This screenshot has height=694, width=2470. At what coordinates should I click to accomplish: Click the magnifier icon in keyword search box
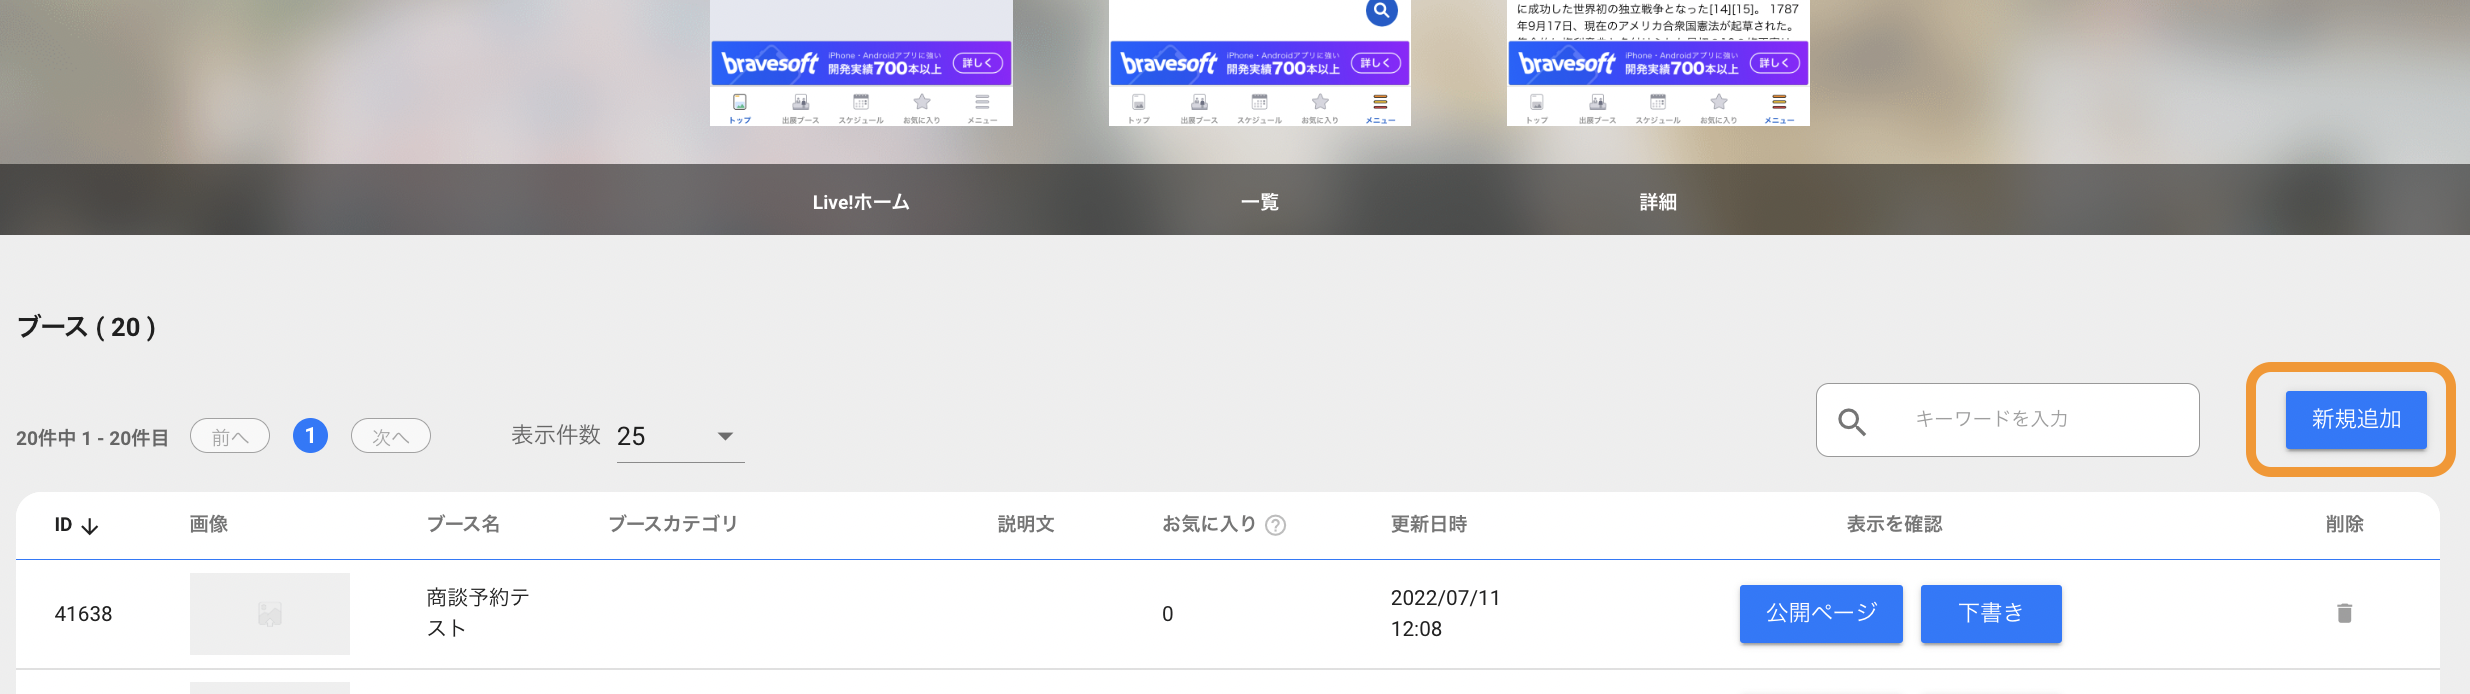[1852, 422]
